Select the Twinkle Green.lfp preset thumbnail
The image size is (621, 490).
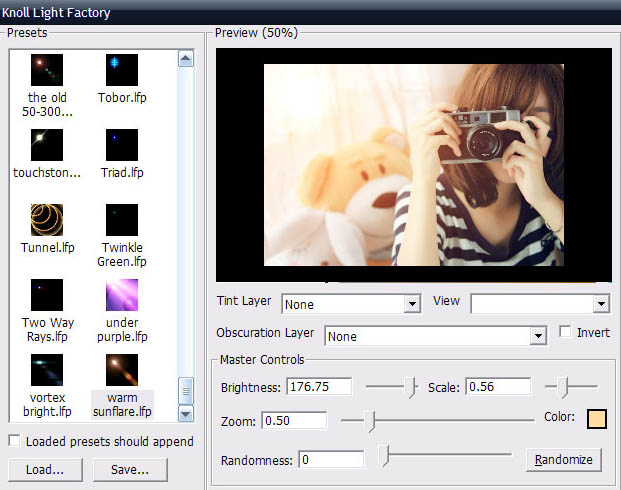[x=122, y=220]
